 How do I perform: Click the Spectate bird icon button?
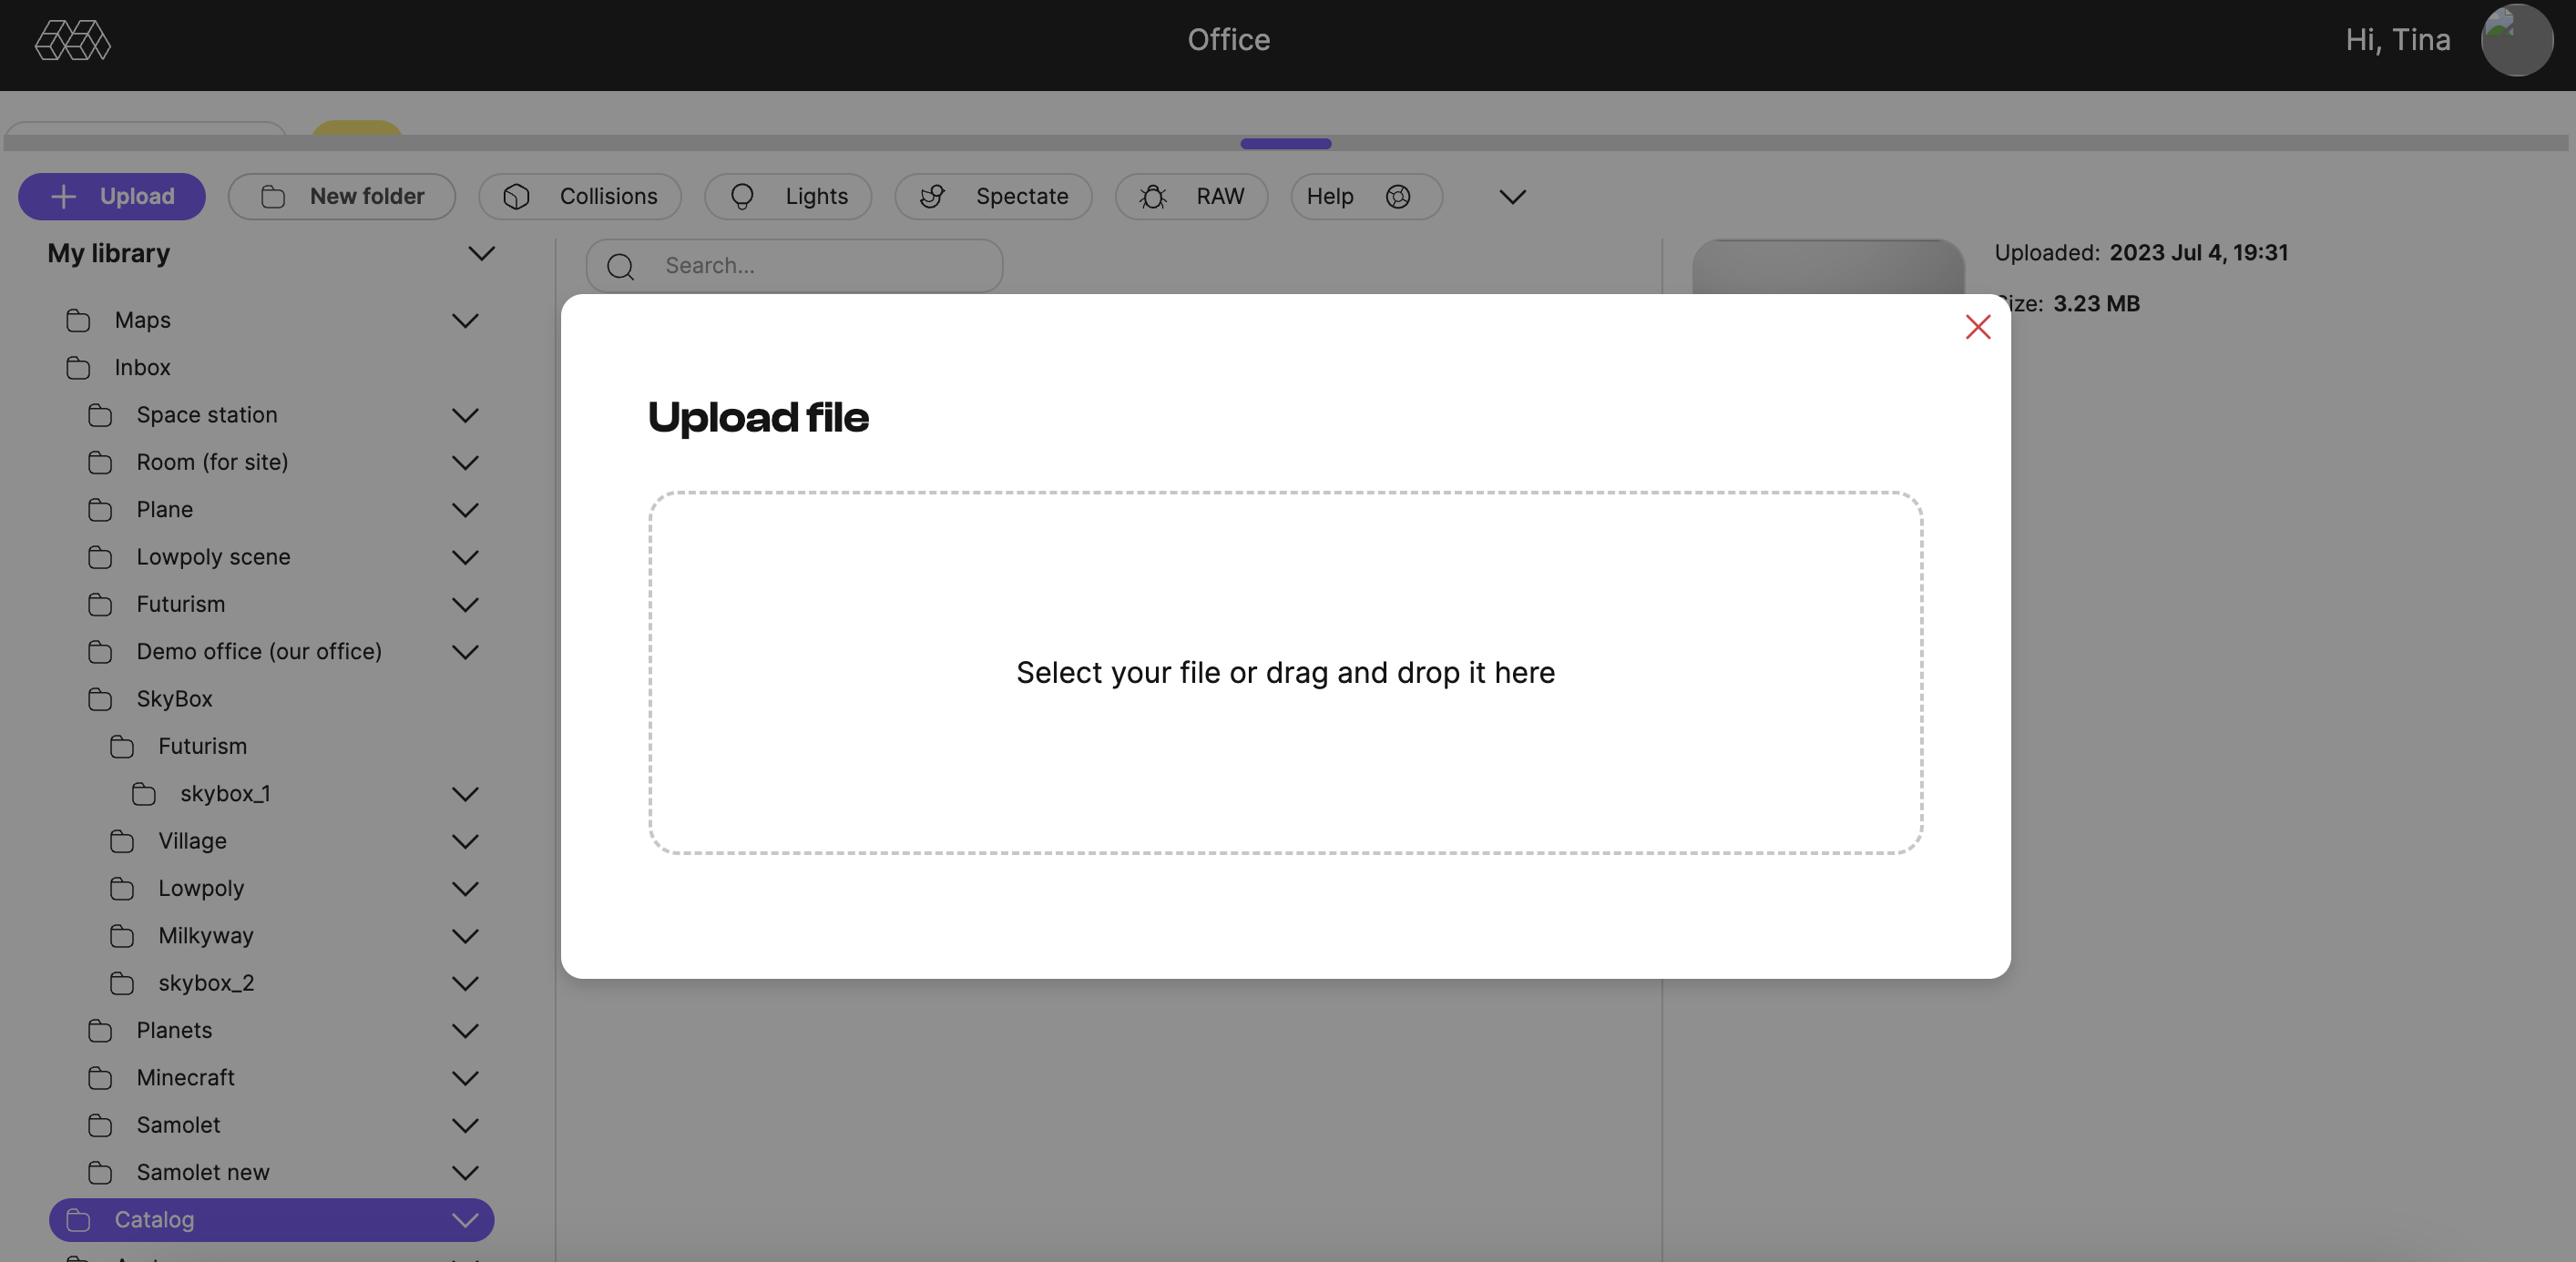point(992,196)
